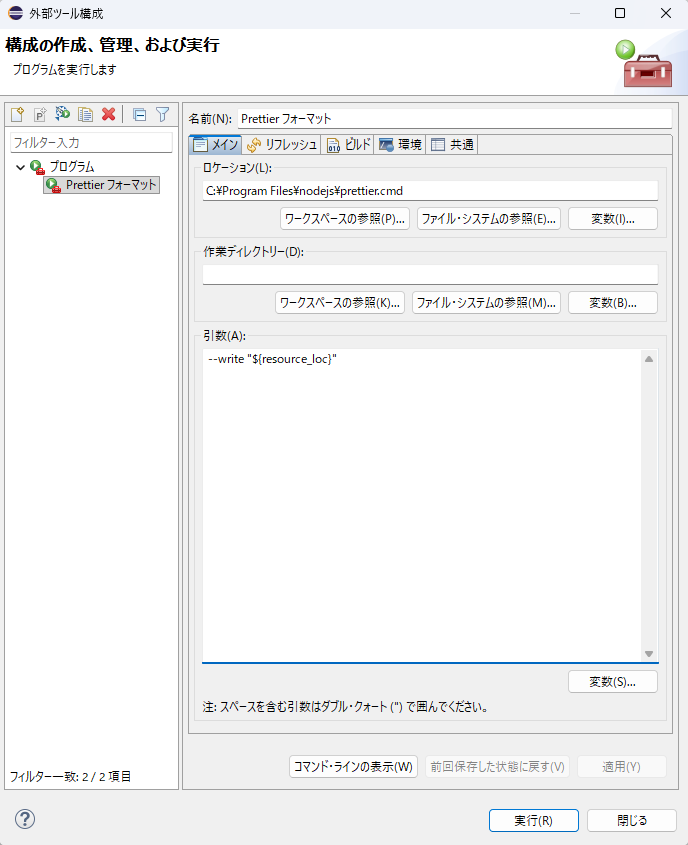Duplicate the selected launch configuration
Viewport: 688px width, 845px height.
tap(86, 114)
